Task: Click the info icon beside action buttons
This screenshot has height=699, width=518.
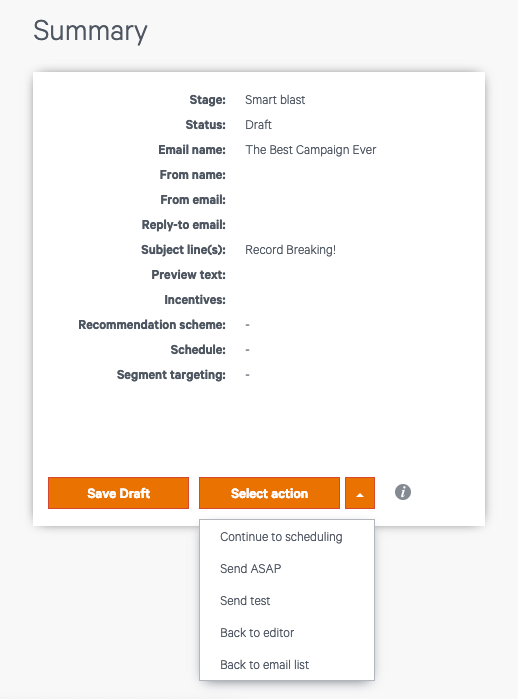Action: [x=403, y=492]
